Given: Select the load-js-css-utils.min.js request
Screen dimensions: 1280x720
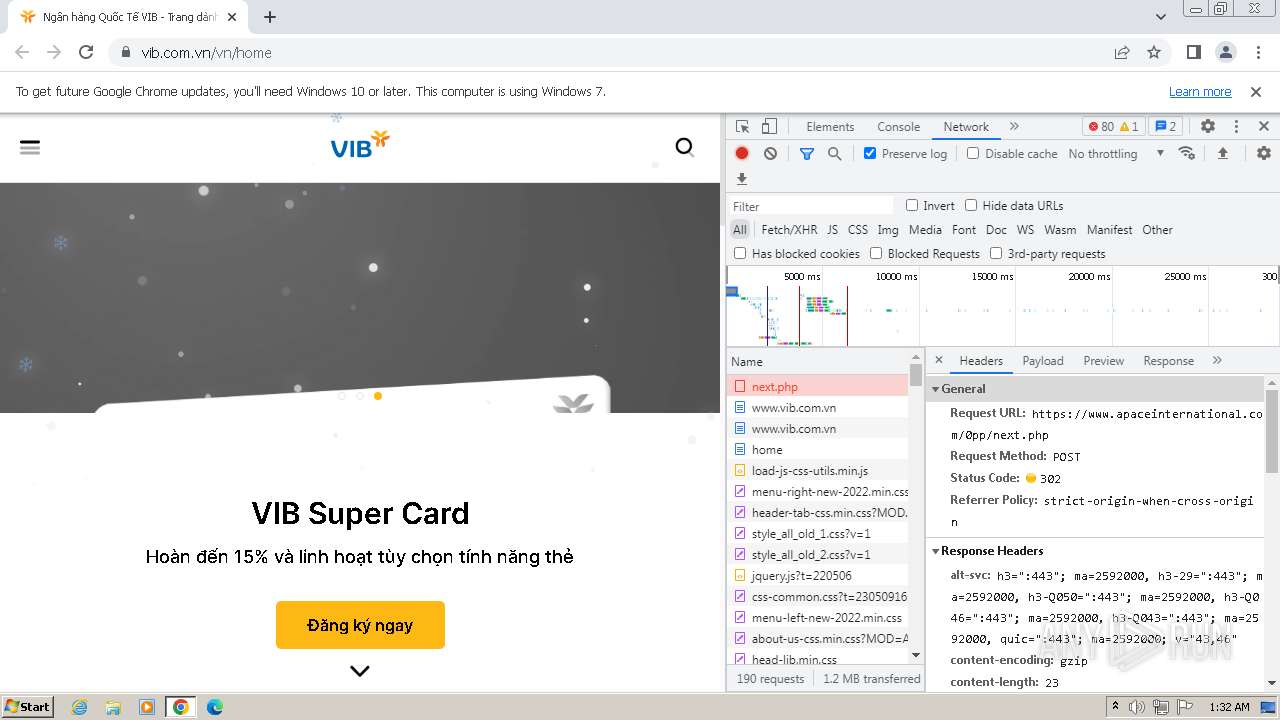Looking at the screenshot, I should pos(817,471).
